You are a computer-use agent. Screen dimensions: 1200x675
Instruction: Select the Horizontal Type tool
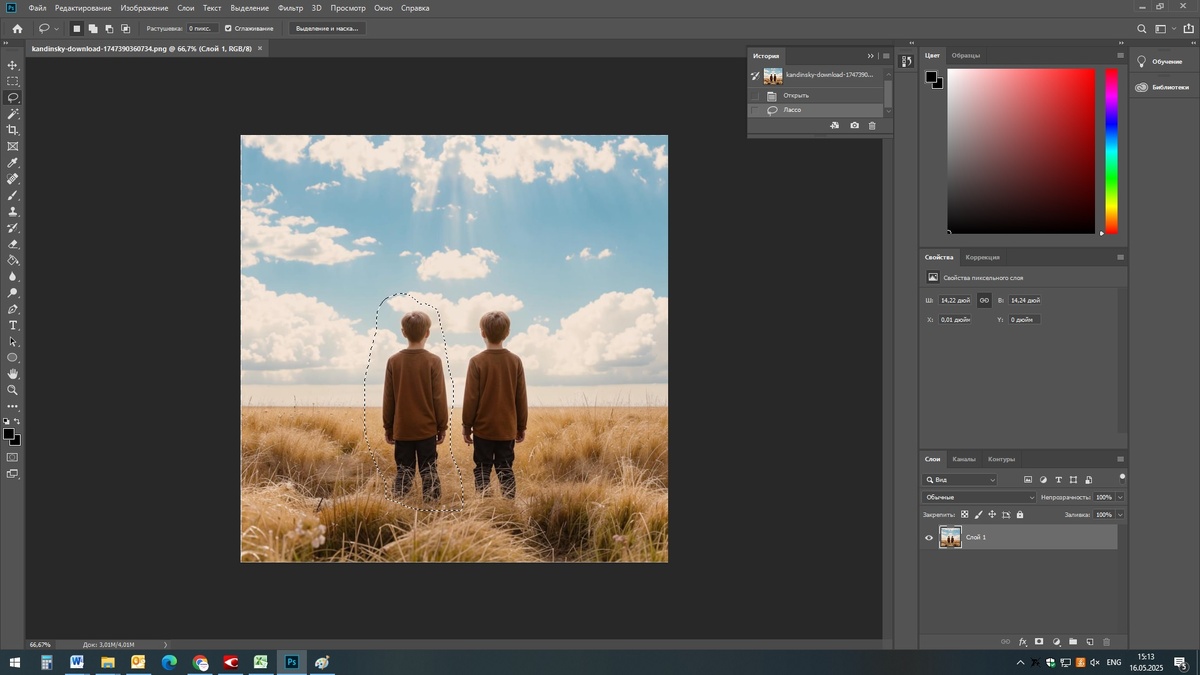click(x=13, y=325)
